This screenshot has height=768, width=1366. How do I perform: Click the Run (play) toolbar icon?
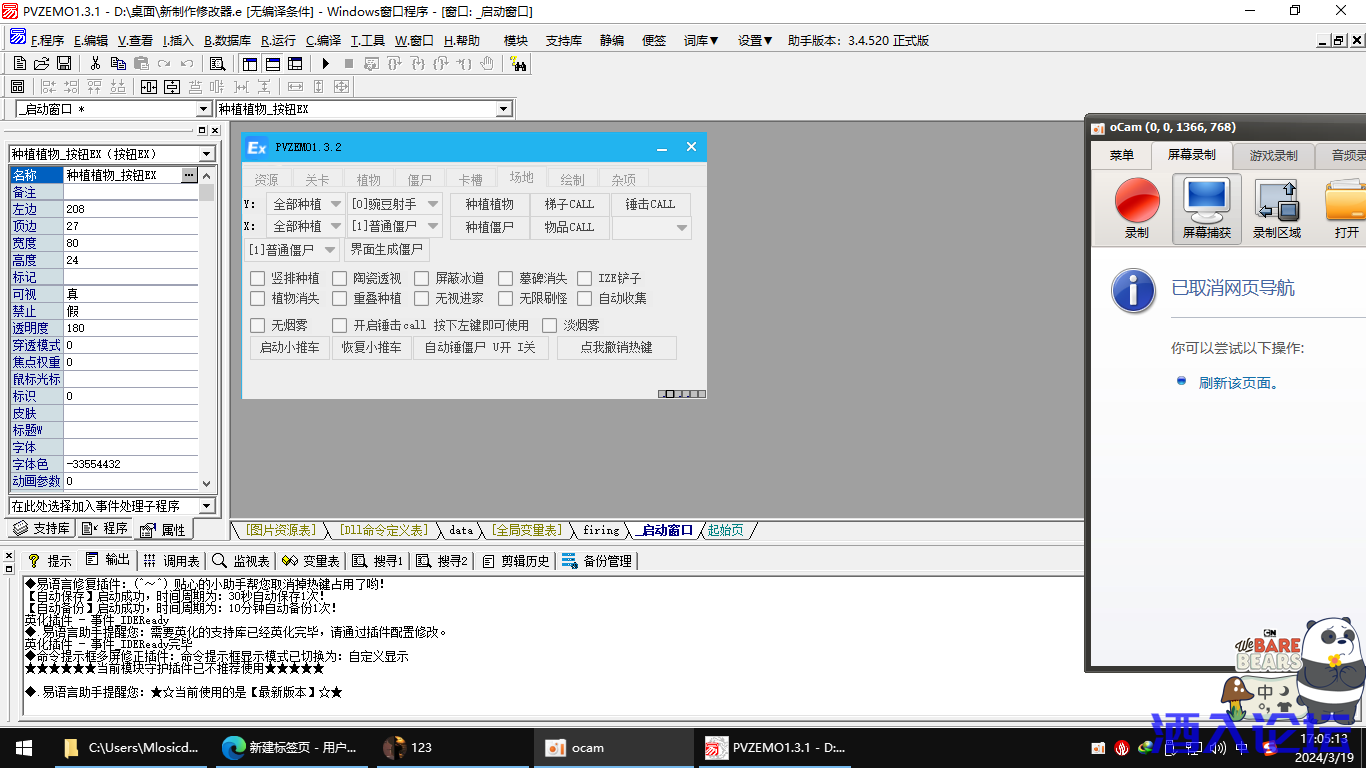[x=325, y=64]
